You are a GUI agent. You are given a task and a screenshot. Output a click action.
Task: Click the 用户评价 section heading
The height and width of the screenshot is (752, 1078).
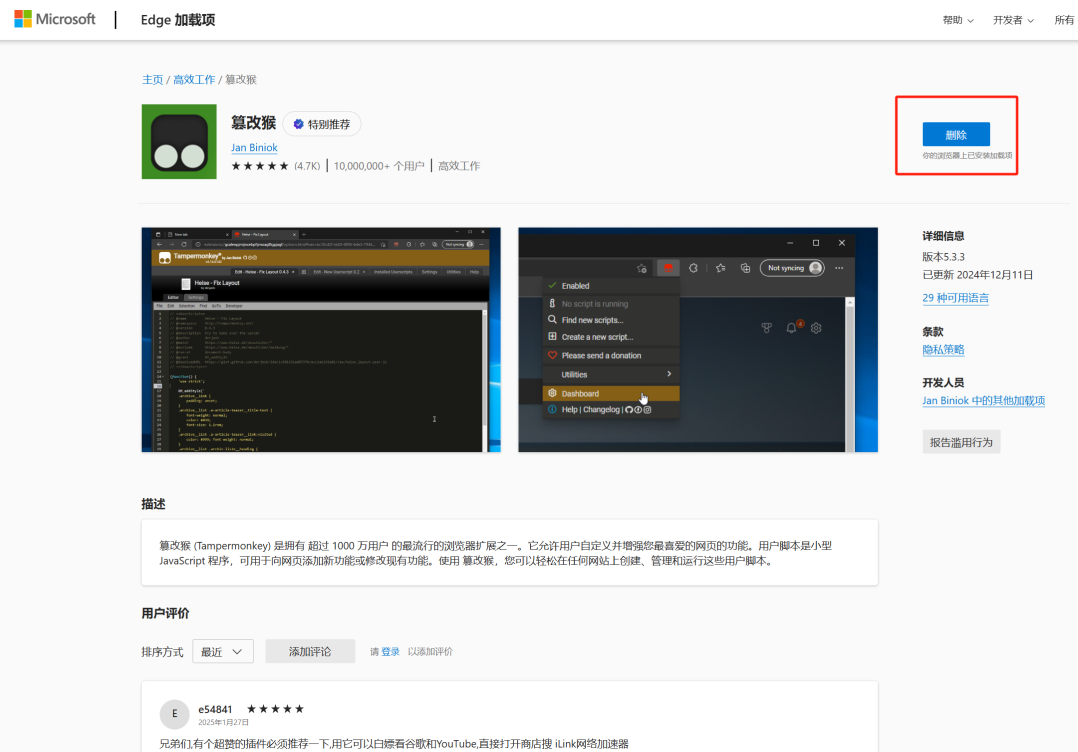(x=165, y=613)
